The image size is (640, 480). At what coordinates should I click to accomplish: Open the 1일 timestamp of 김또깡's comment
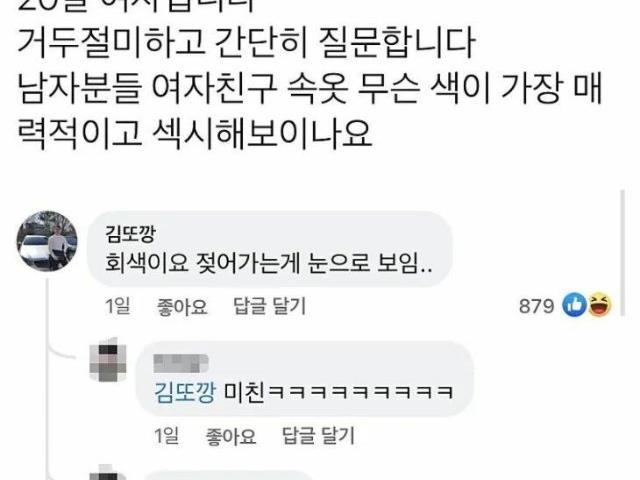pos(118,306)
